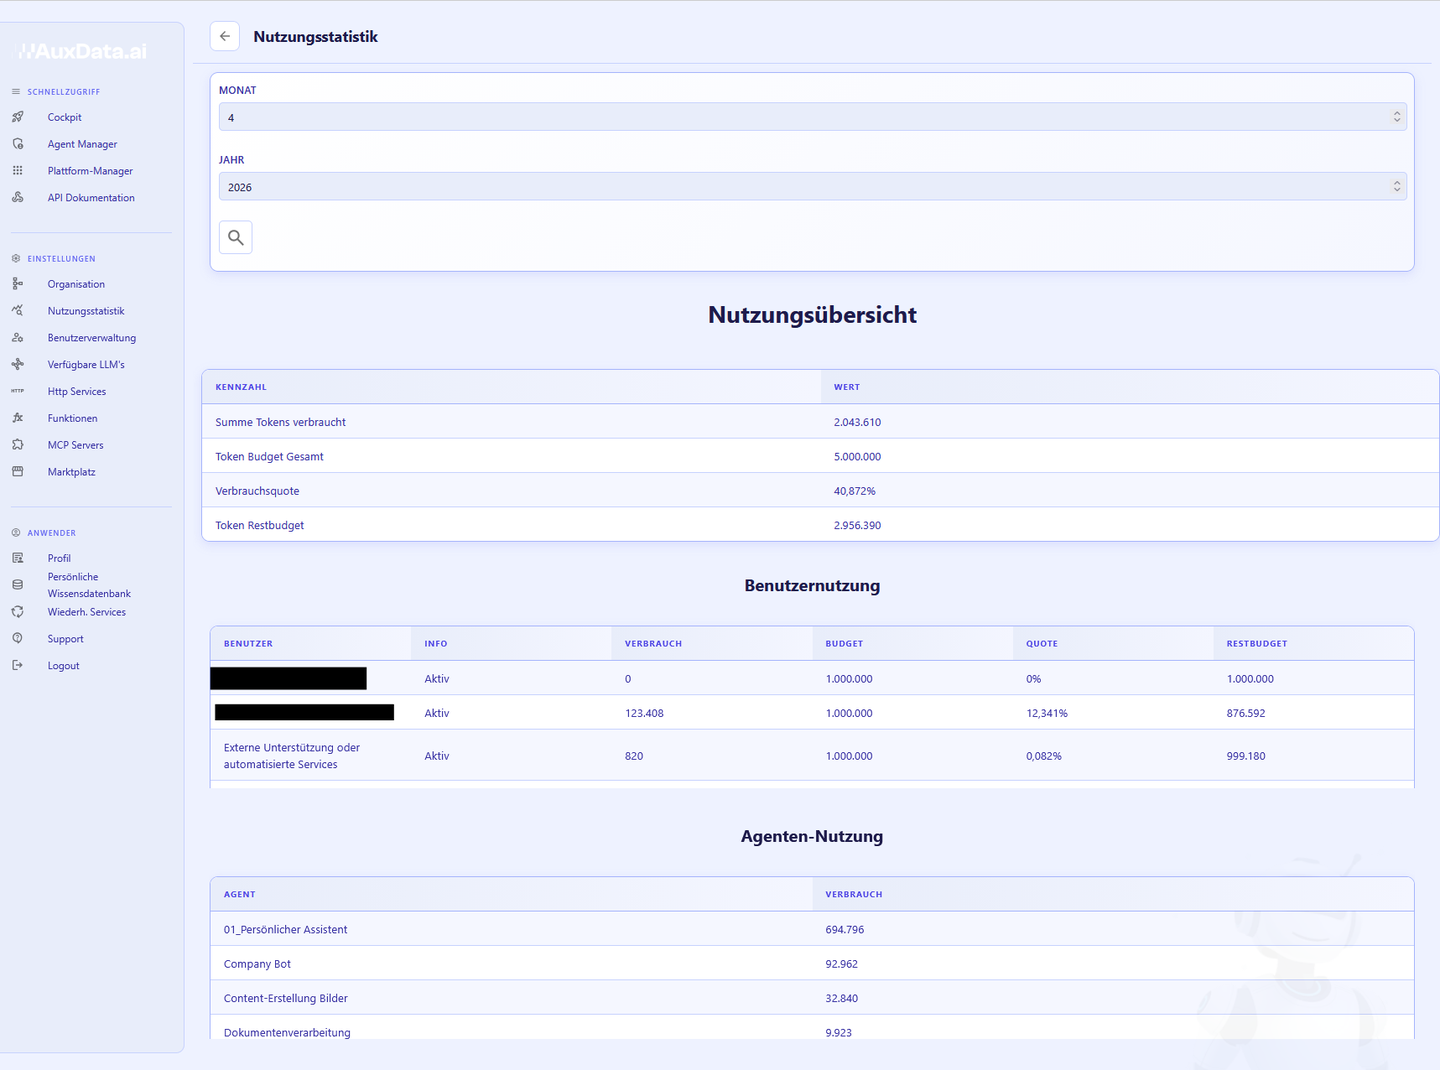1440x1070 pixels.
Task: Click the 'Company Bot' agent row
Action: [812, 964]
